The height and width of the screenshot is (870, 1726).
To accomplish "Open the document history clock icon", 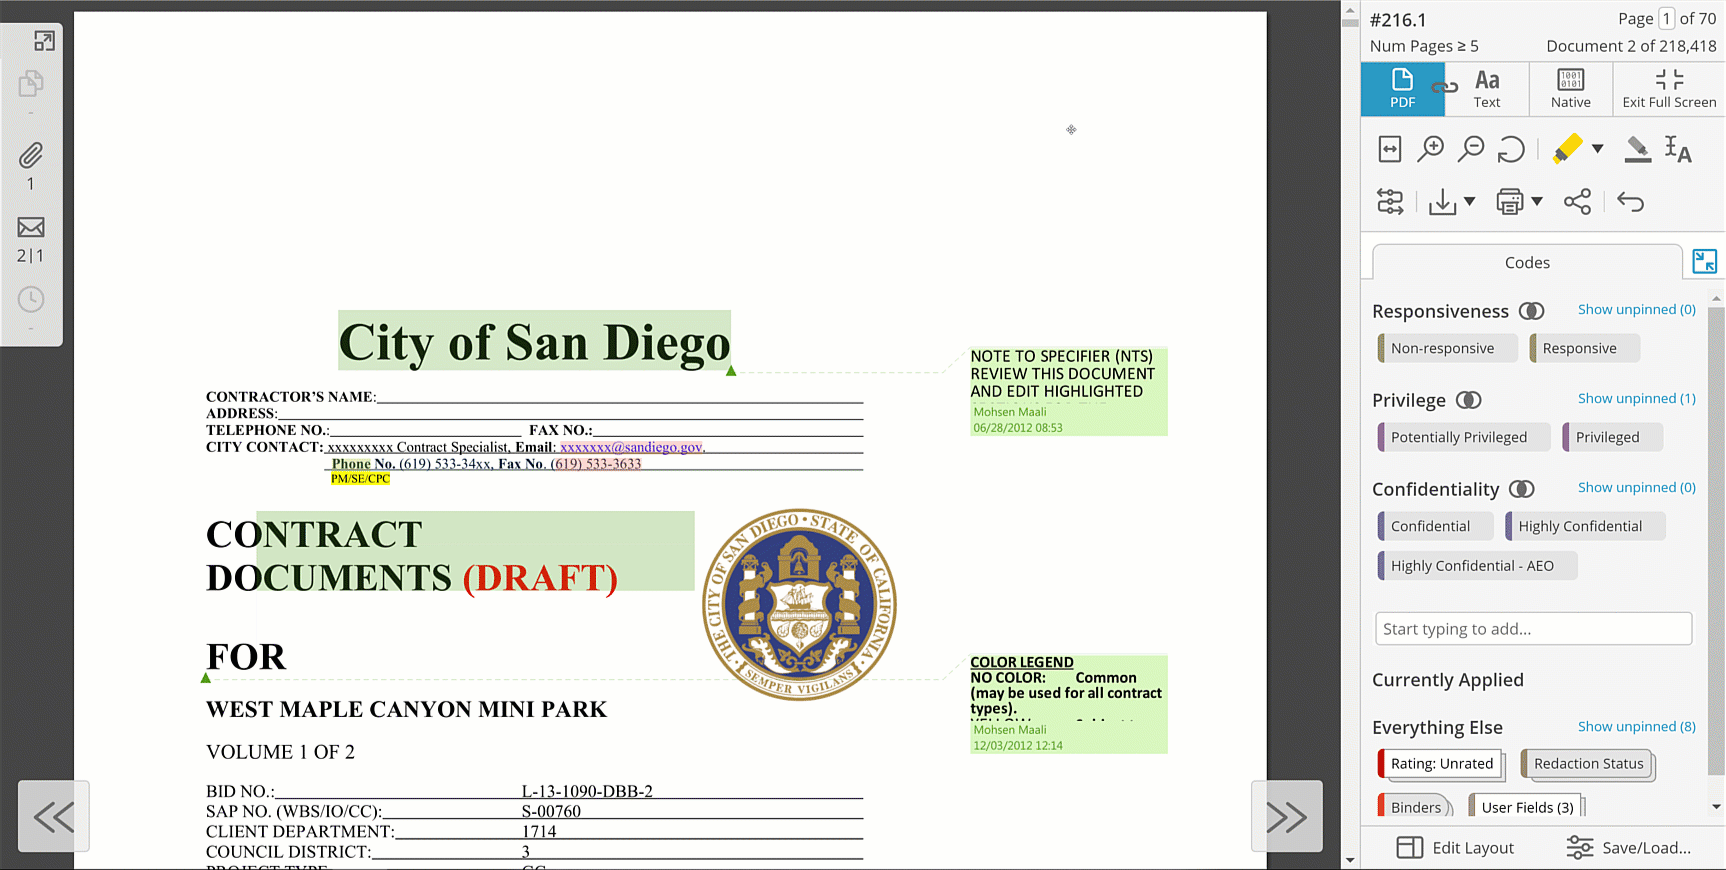I will click(x=31, y=299).
